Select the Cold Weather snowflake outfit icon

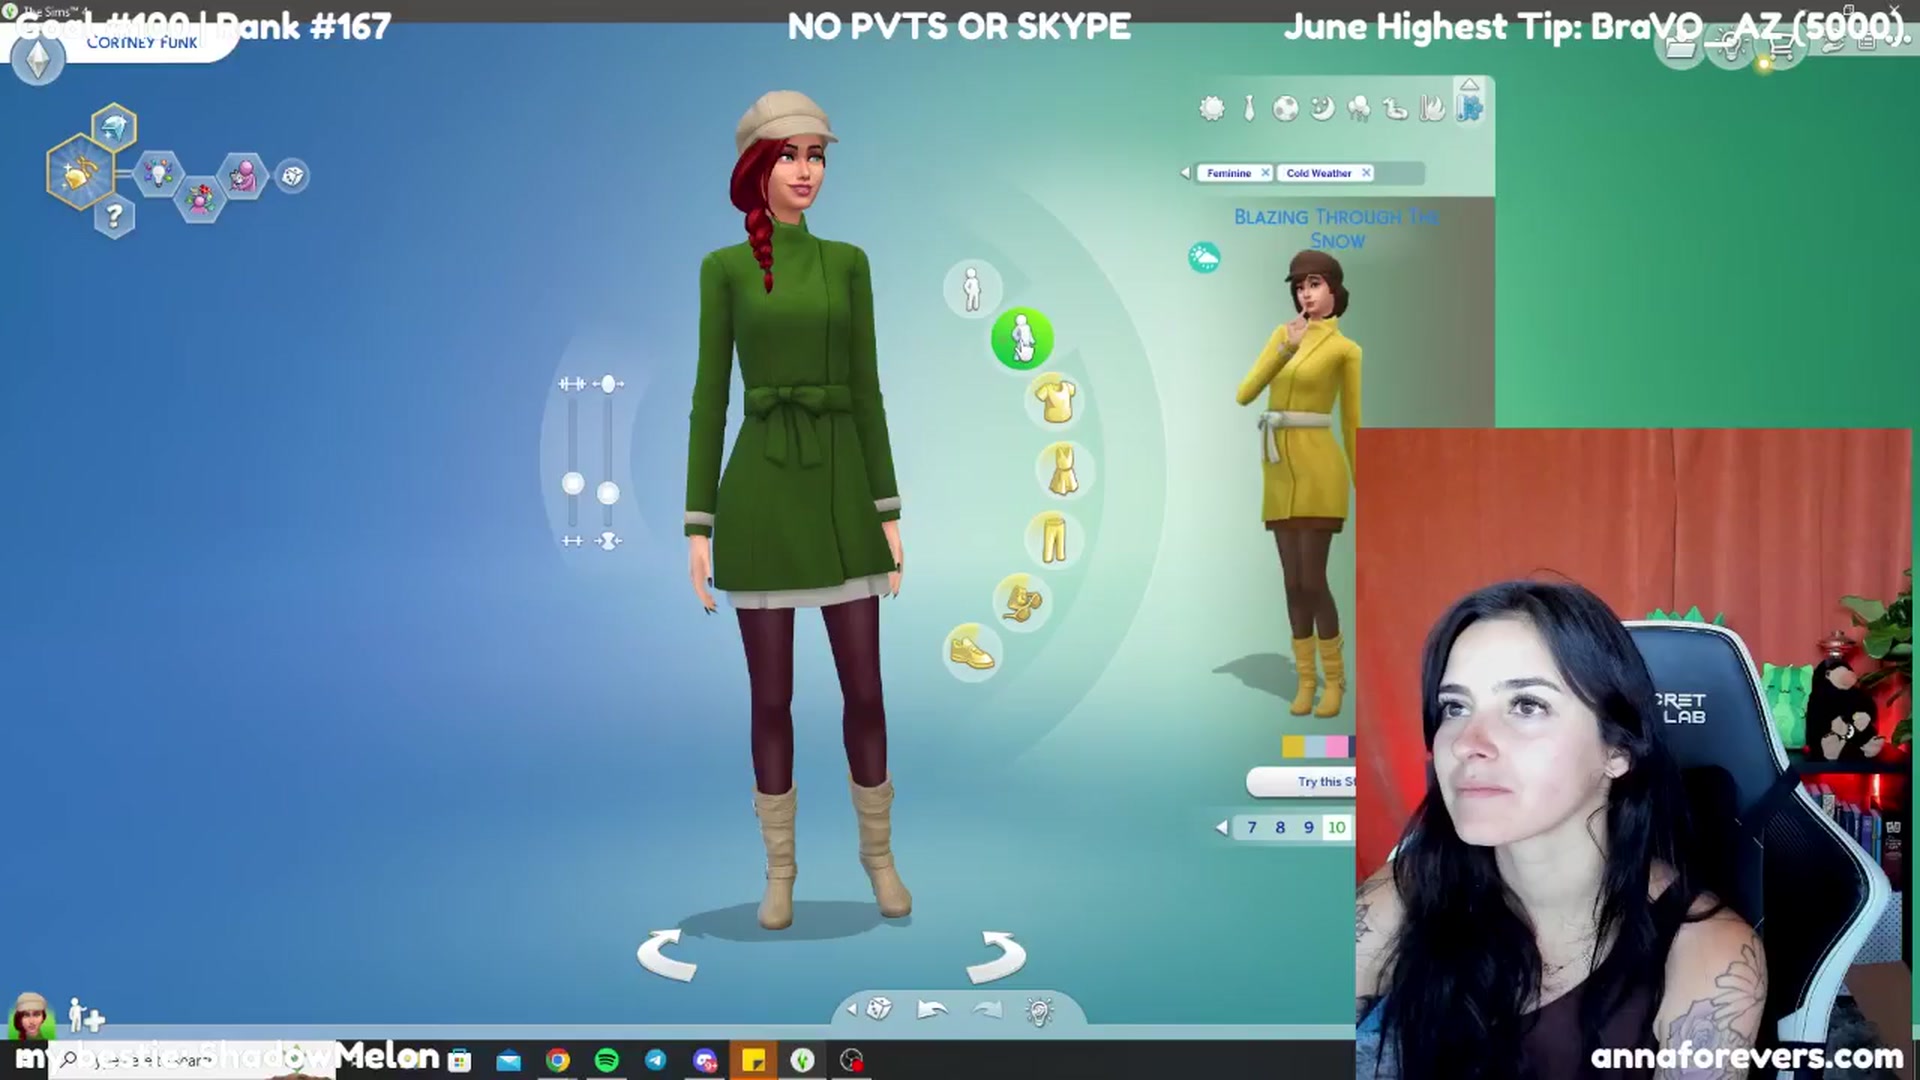1470,108
